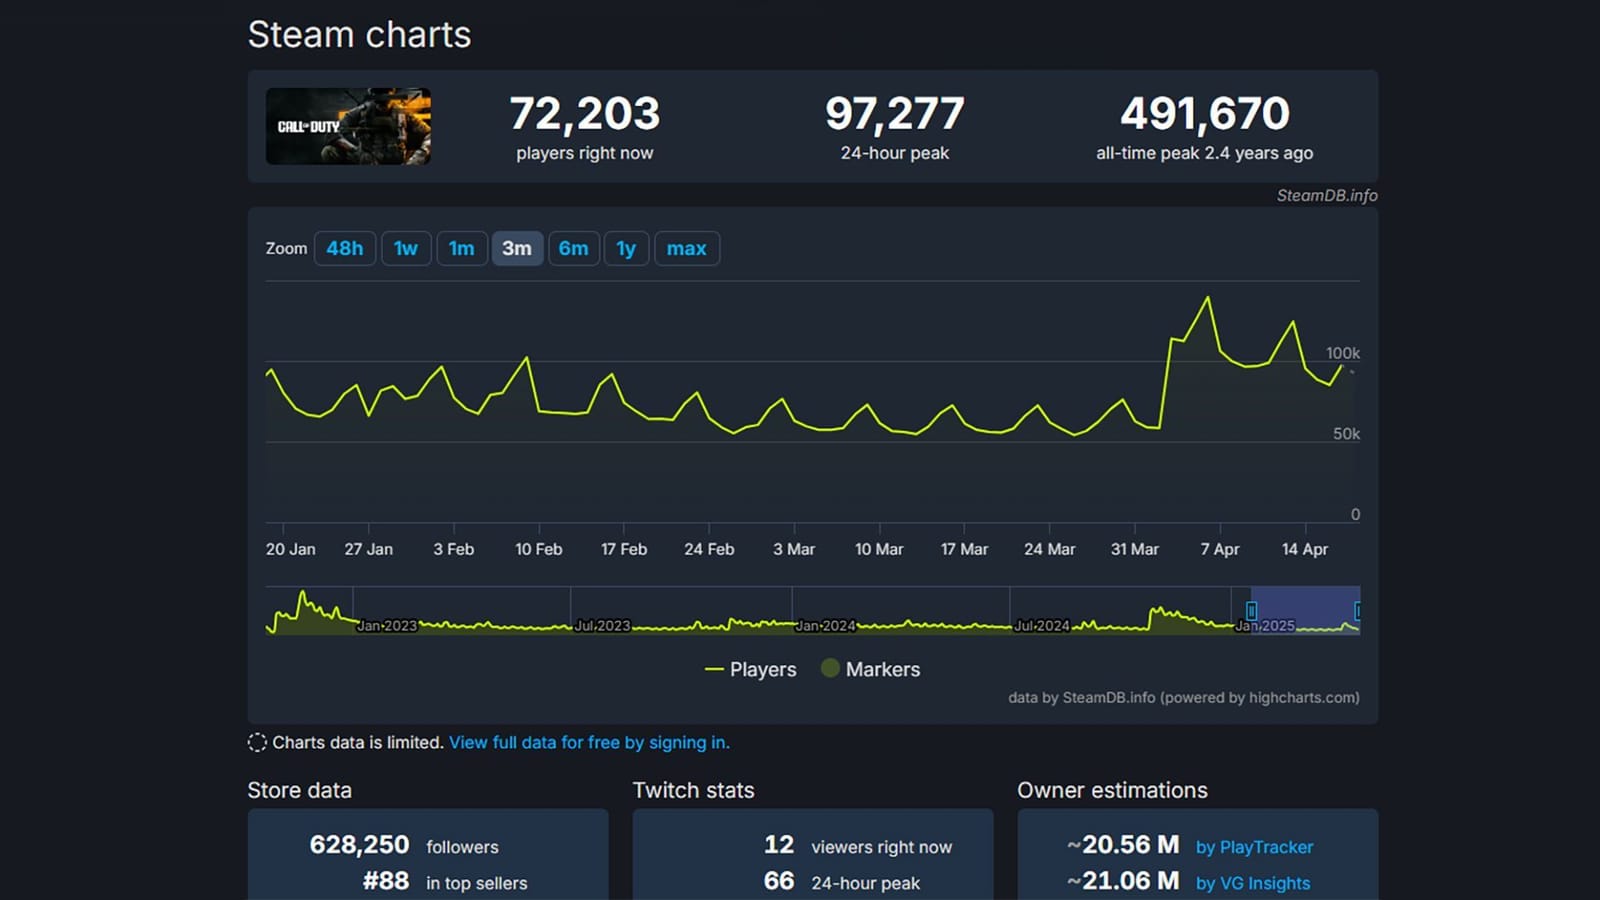Select the 3m zoom range
The image size is (1600, 900).
(517, 248)
